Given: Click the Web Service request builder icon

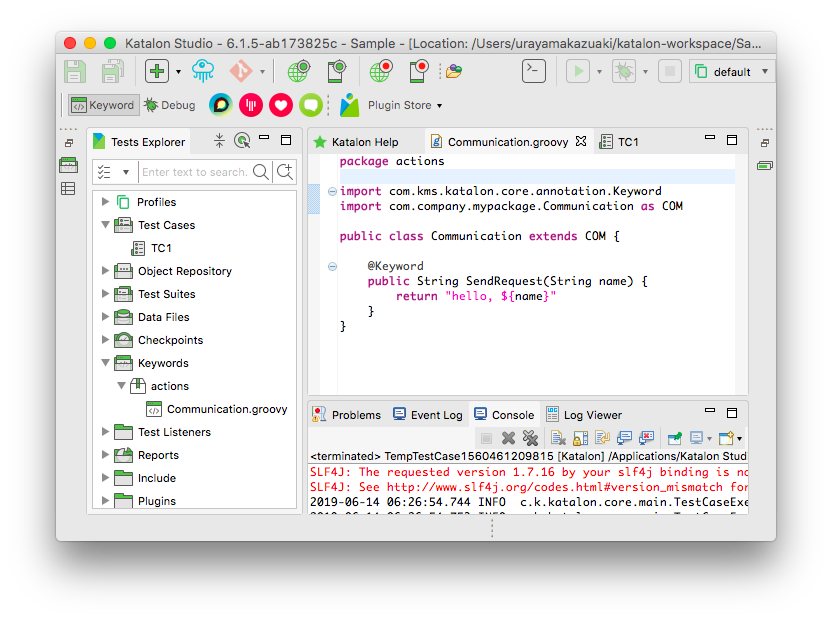Looking at the screenshot, I should pyautogui.click(x=454, y=71).
